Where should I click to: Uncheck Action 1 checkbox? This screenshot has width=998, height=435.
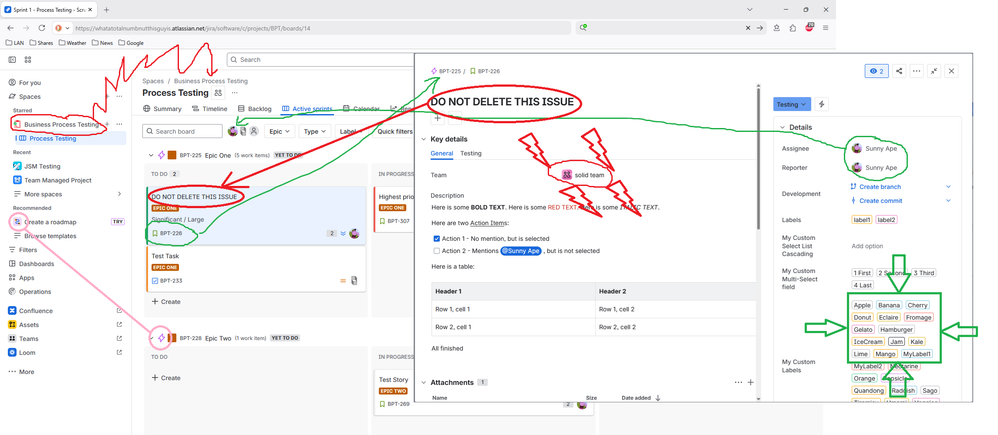click(x=437, y=239)
